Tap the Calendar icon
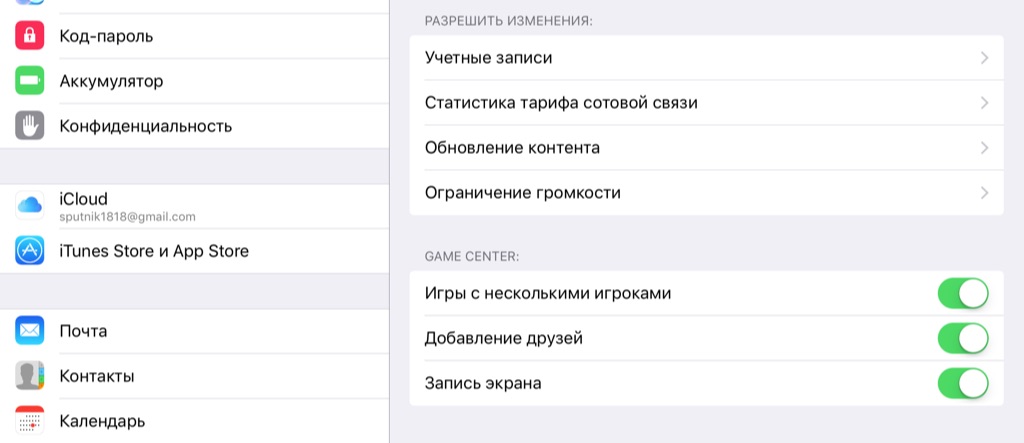 pyautogui.click(x=30, y=420)
